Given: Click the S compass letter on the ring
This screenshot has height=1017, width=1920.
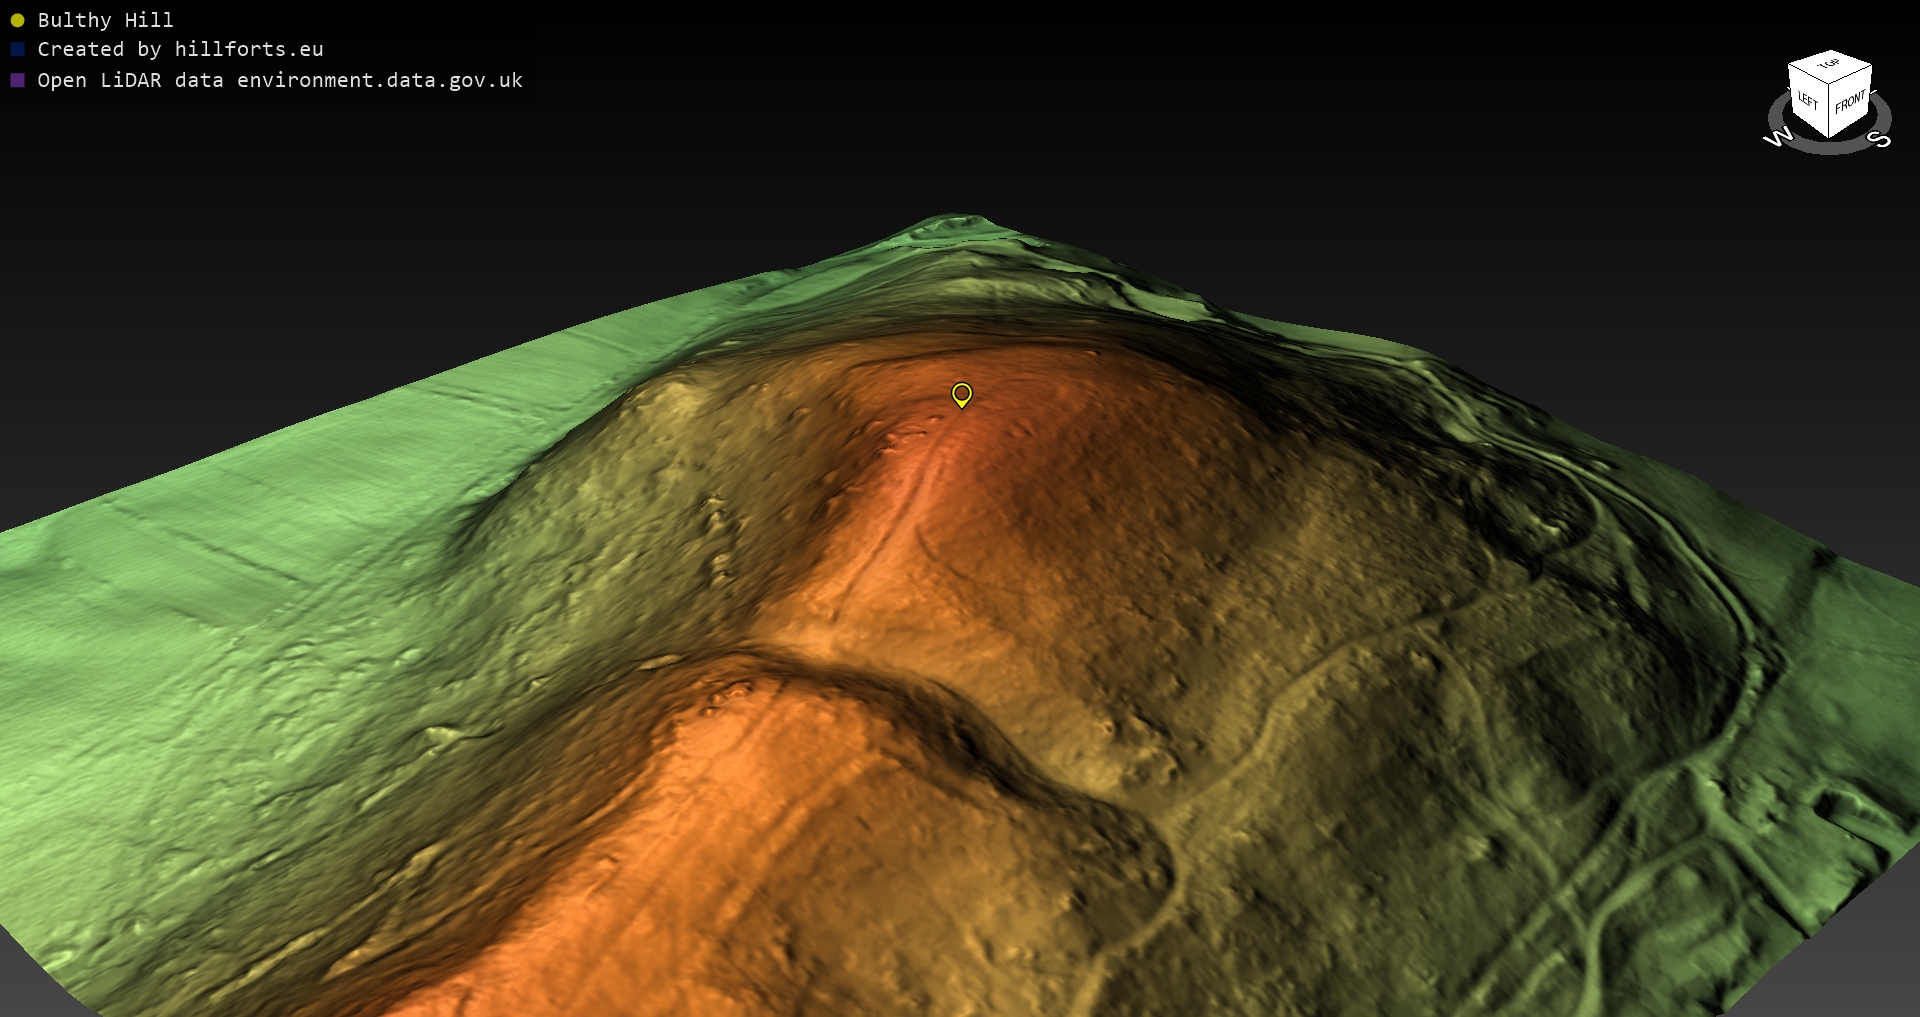Looking at the screenshot, I should 1880,139.
